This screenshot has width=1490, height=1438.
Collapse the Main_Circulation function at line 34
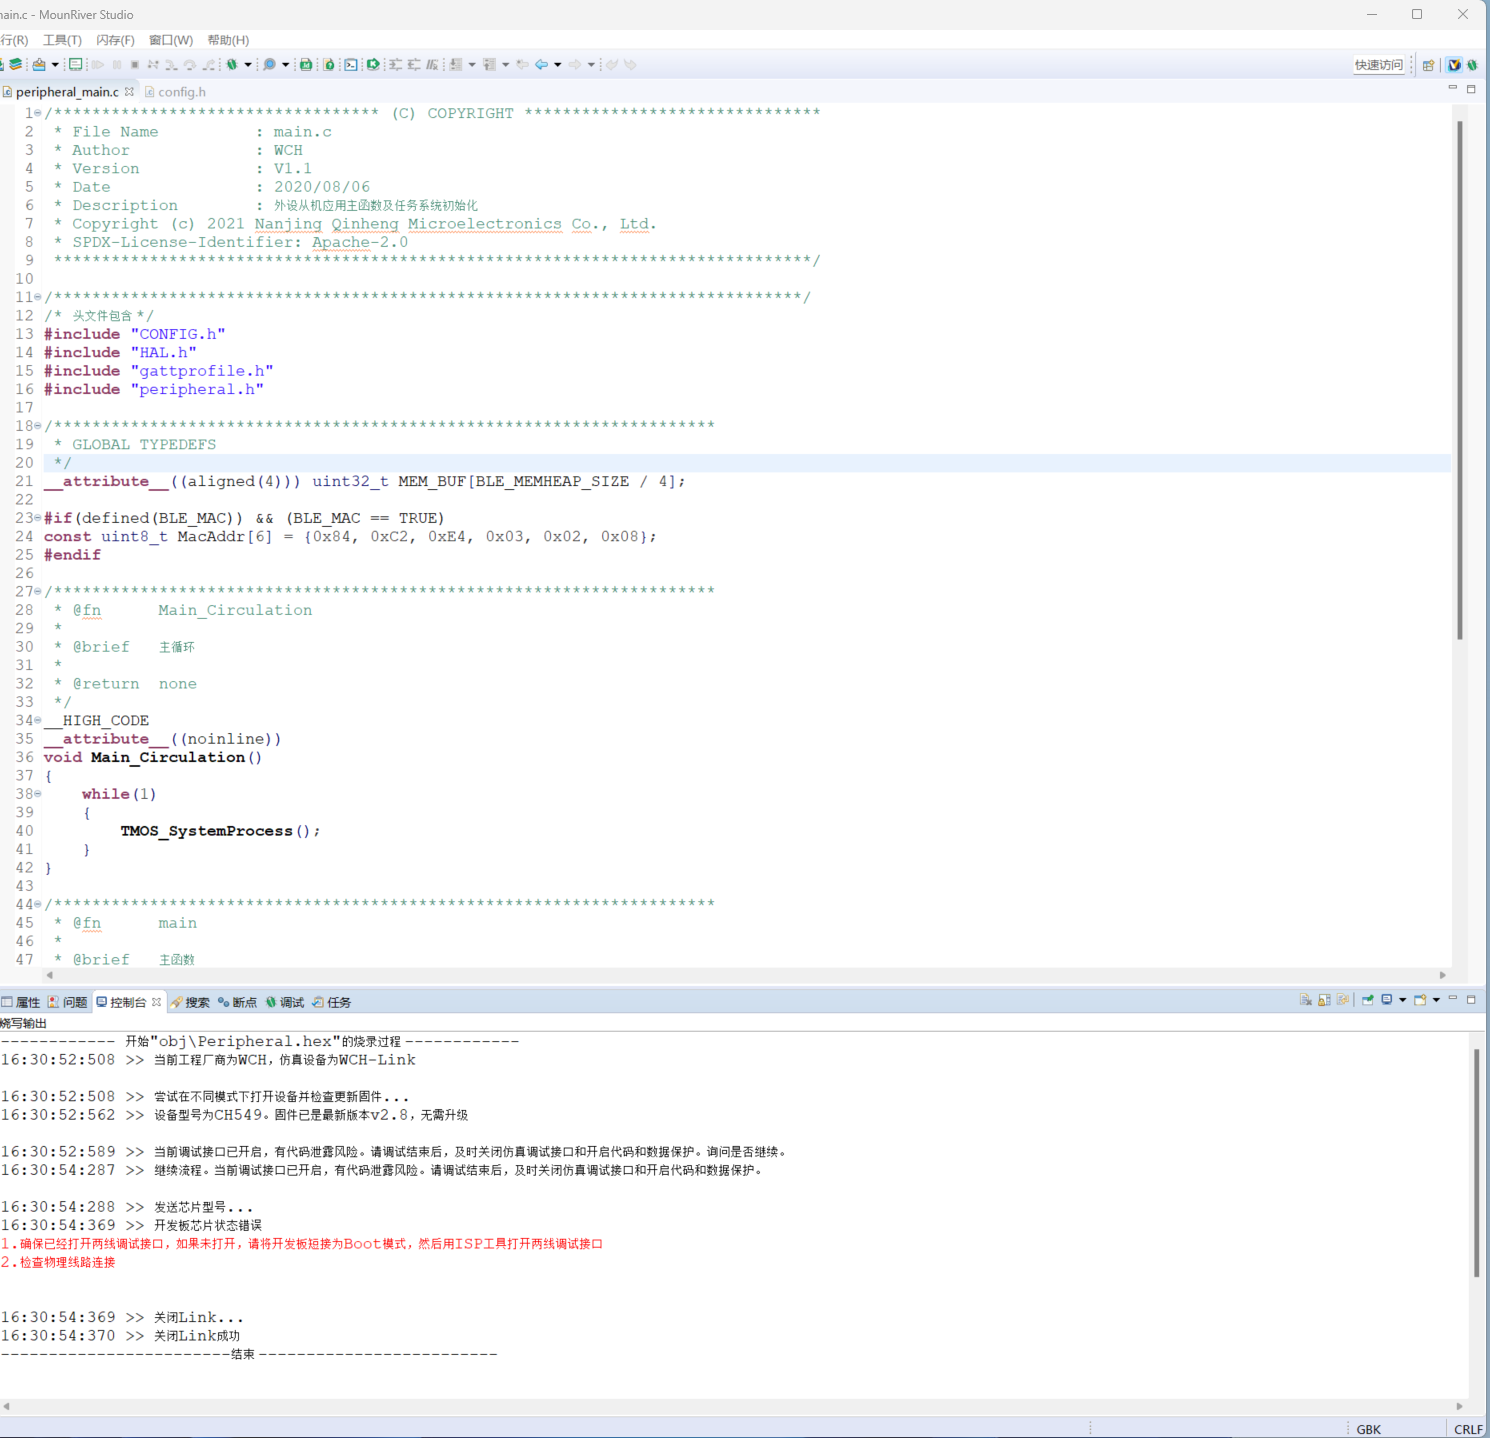38,720
